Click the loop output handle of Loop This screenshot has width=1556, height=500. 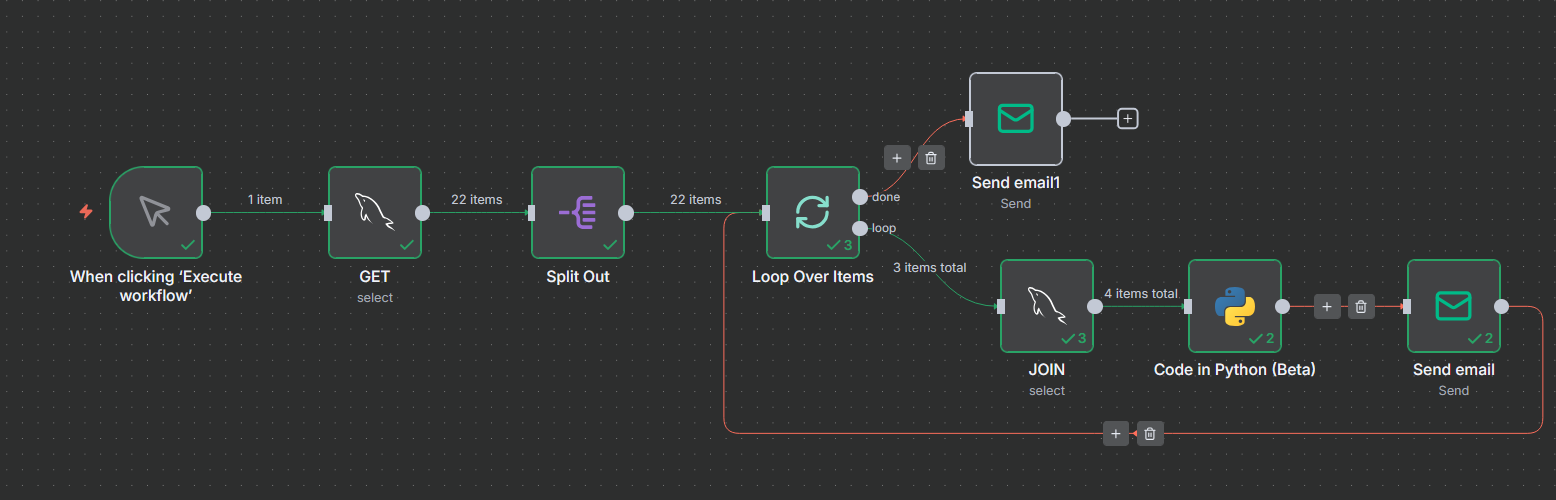point(860,228)
